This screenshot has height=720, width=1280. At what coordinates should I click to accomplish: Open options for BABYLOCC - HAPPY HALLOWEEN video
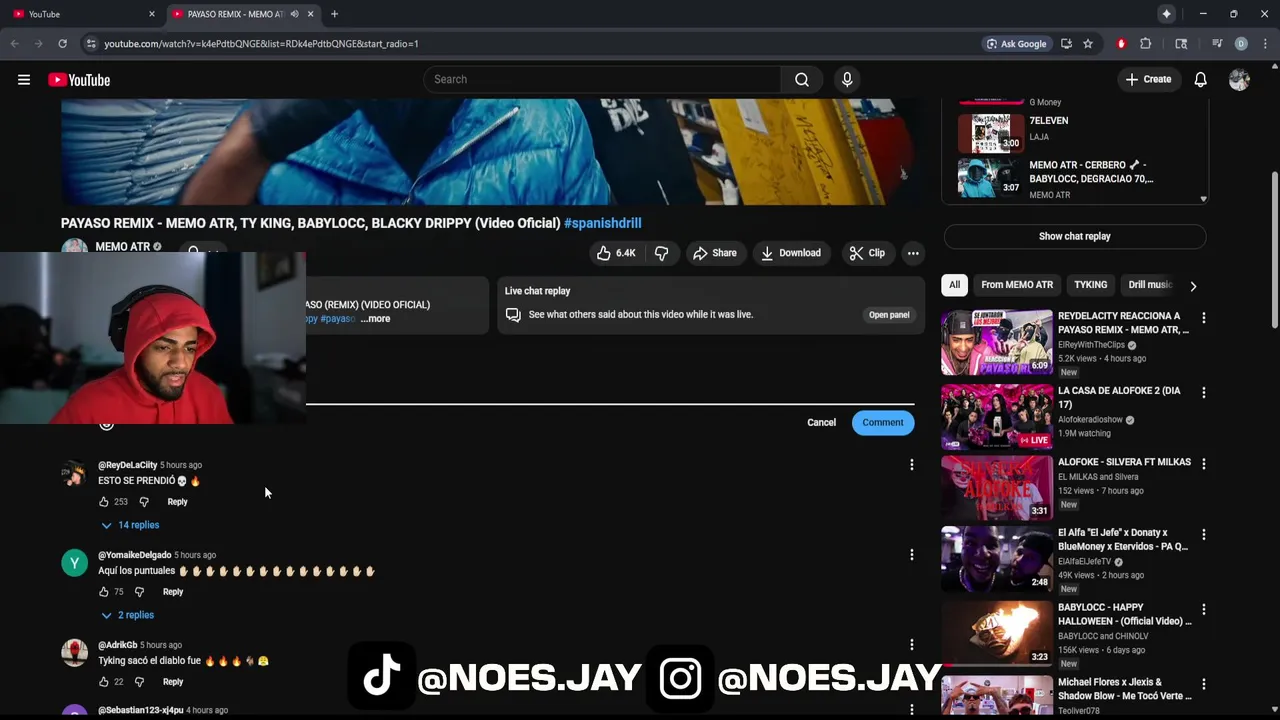pos(1203,609)
